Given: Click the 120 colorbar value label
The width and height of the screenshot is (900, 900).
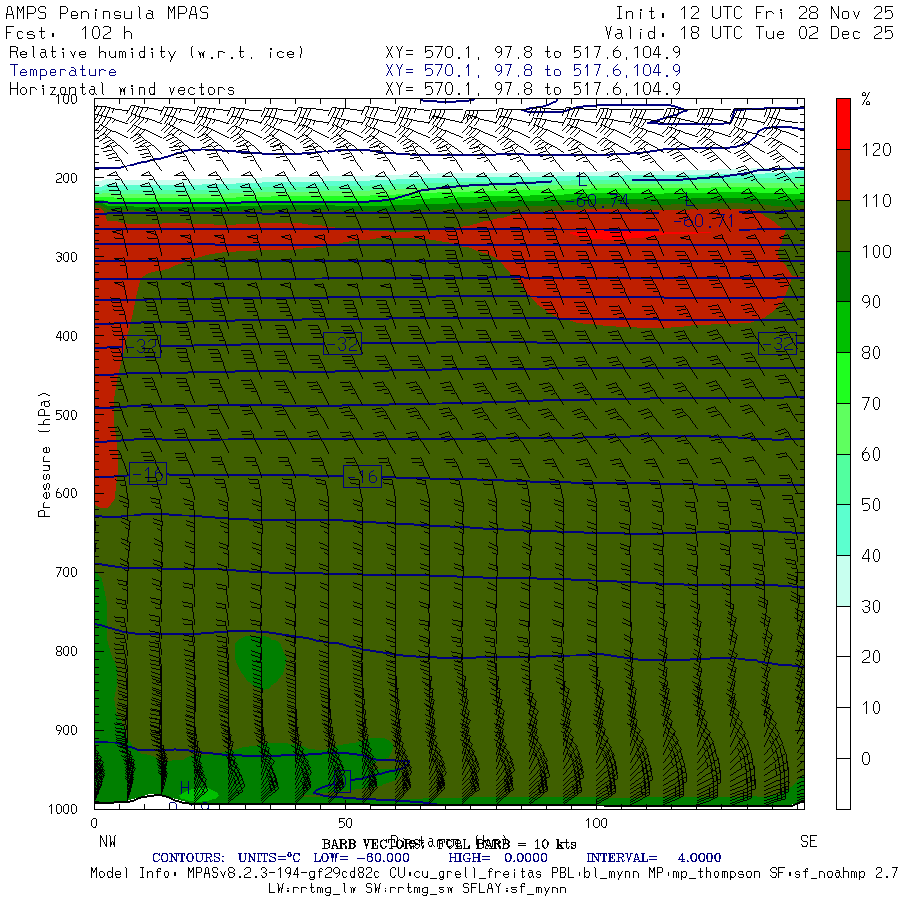Looking at the screenshot, I should pyautogui.click(x=876, y=150).
